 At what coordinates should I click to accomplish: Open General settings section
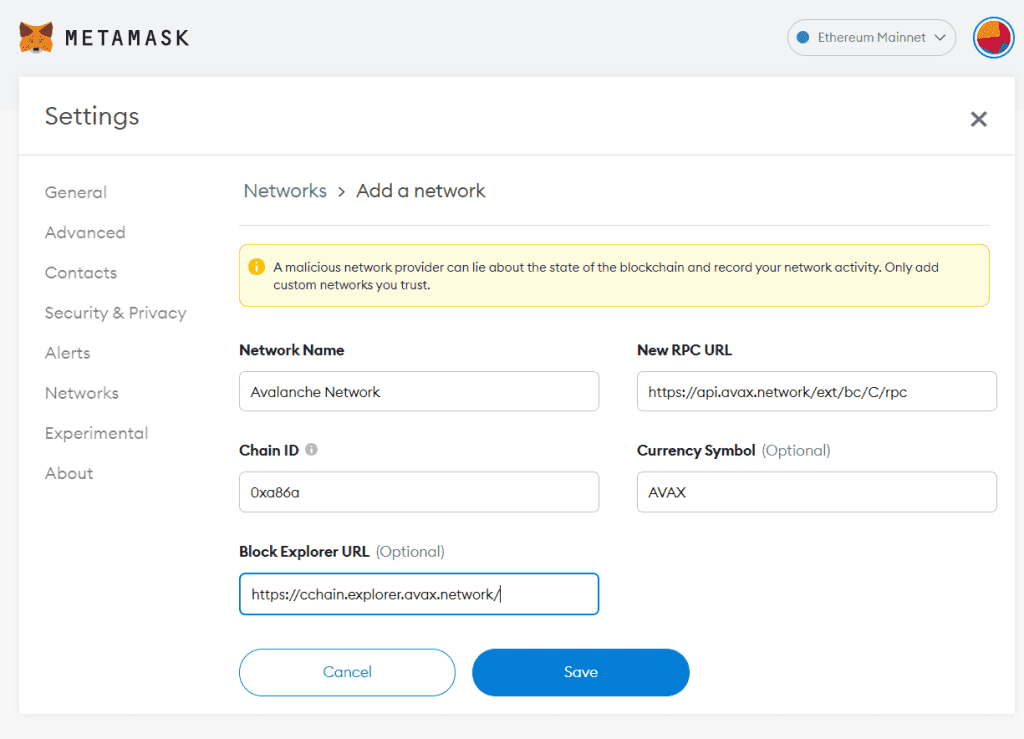(x=76, y=192)
